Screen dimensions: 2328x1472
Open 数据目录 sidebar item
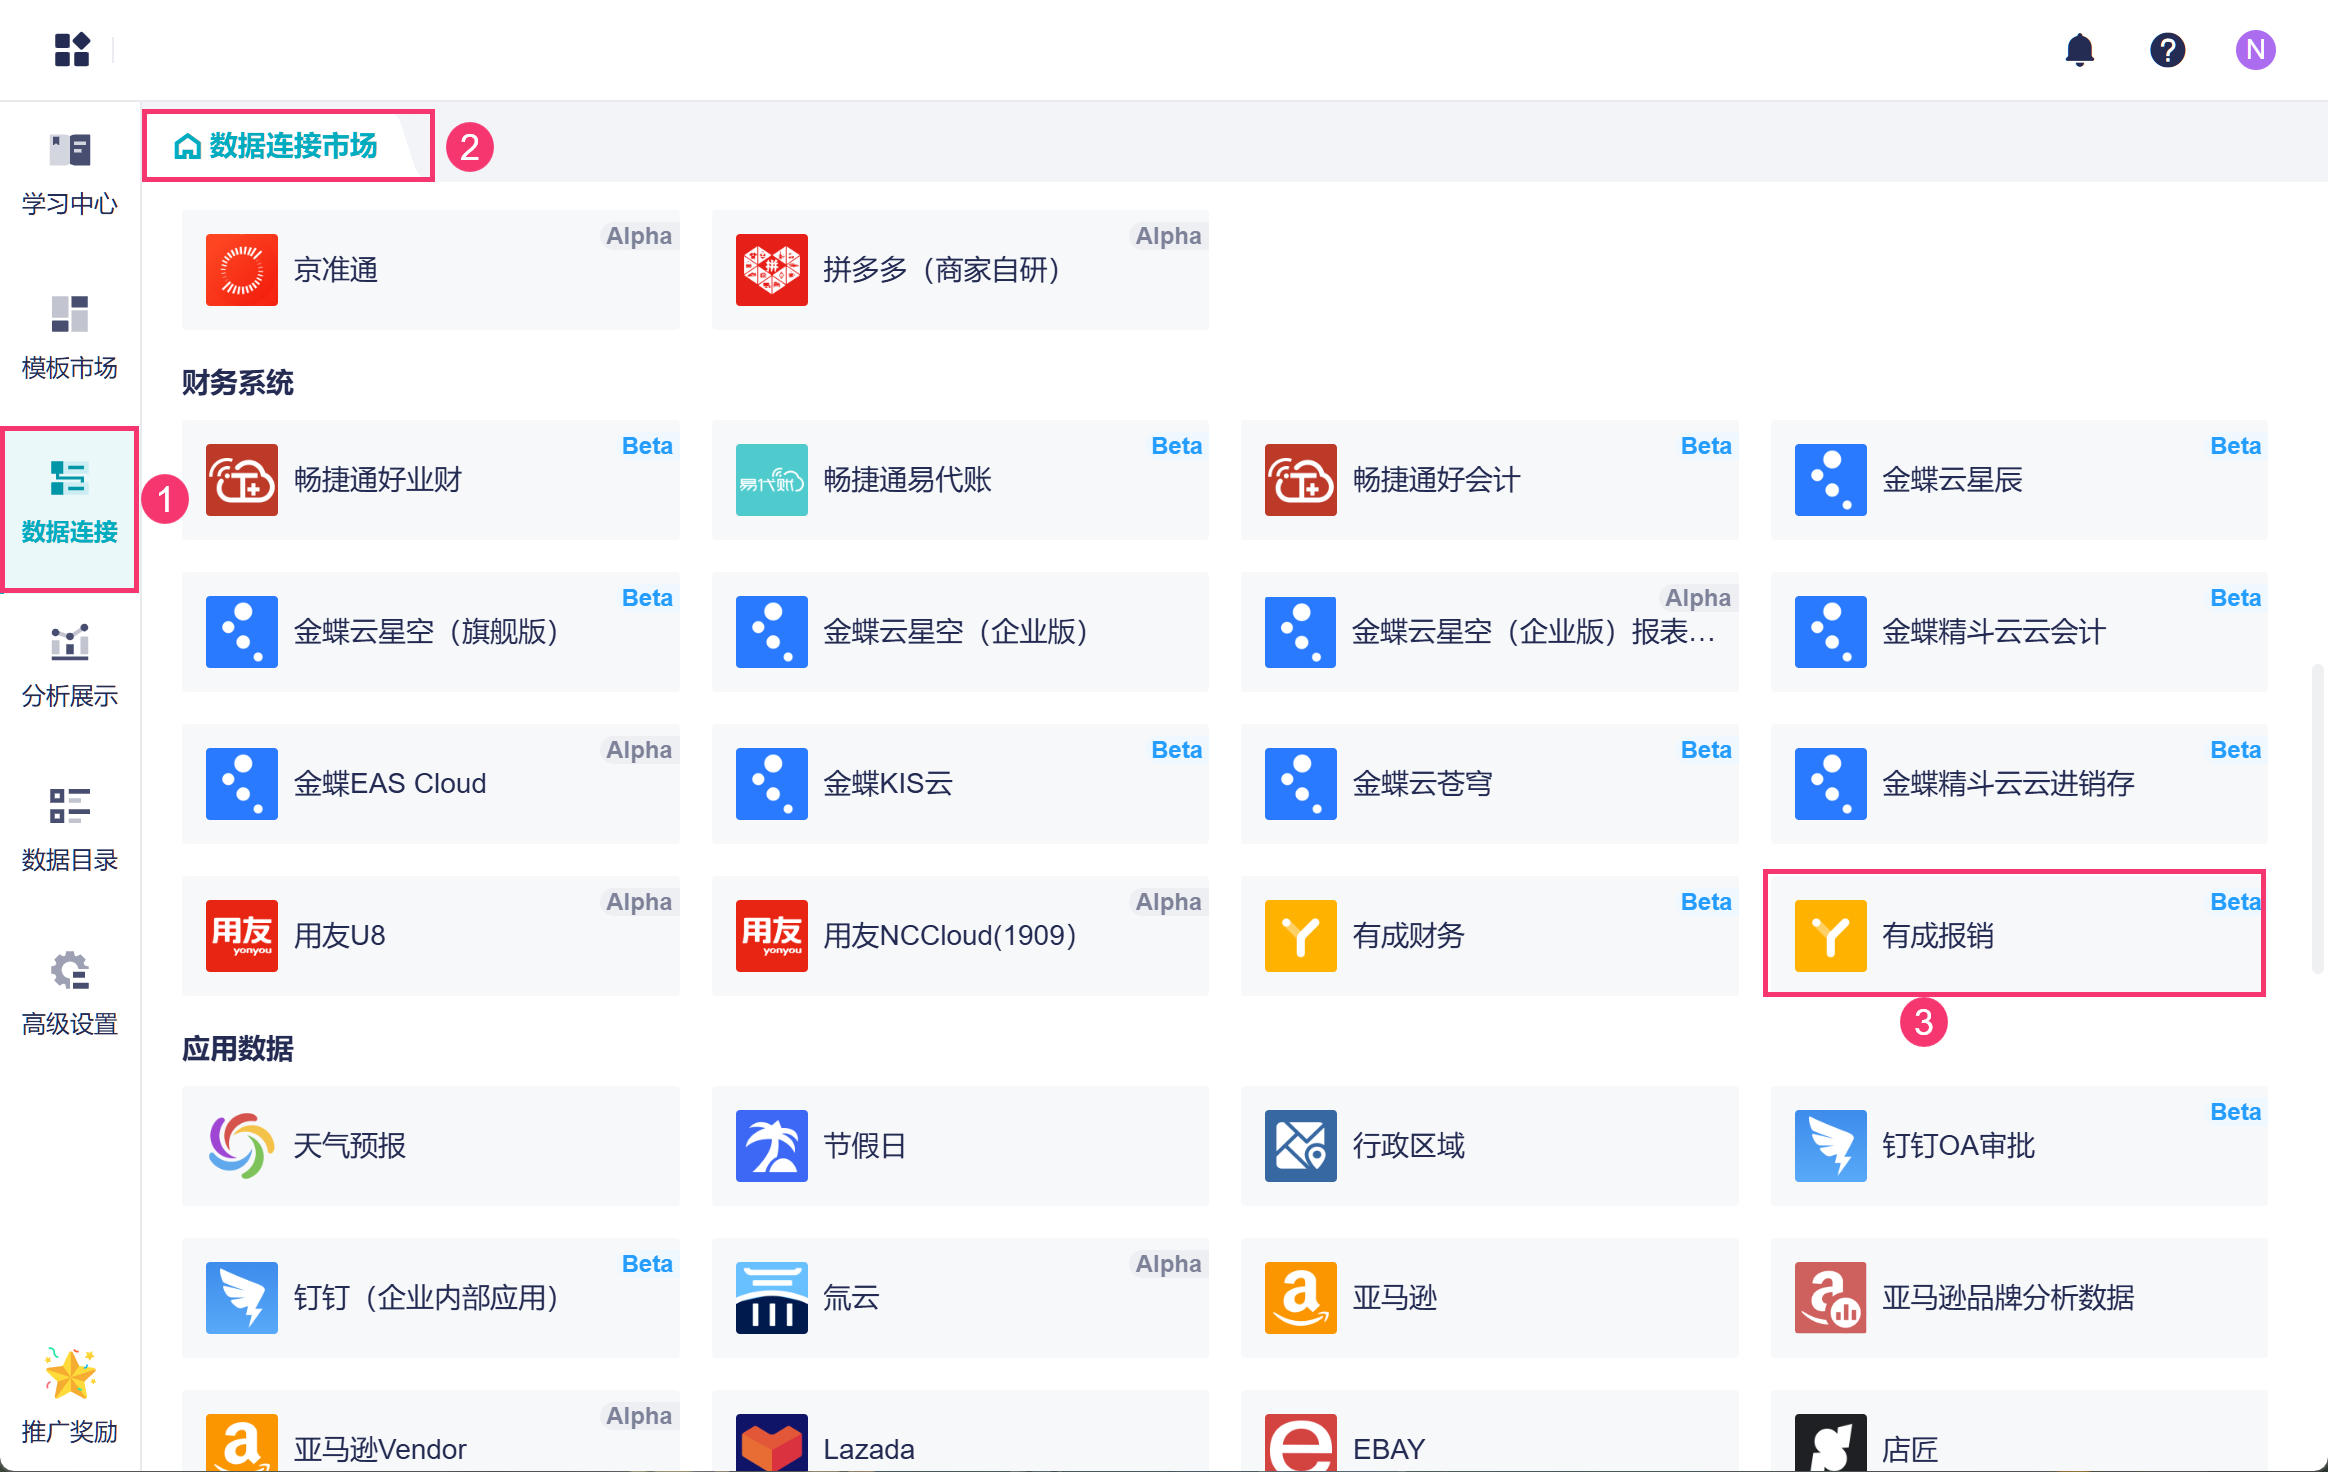click(70, 830)
